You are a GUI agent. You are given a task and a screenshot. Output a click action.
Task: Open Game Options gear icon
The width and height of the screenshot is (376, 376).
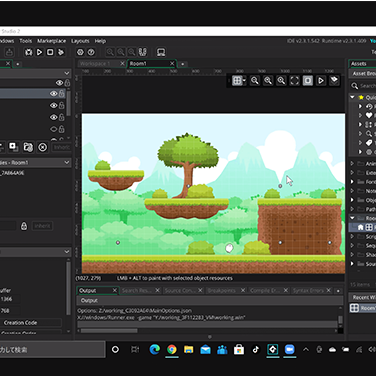click(80, 52)
